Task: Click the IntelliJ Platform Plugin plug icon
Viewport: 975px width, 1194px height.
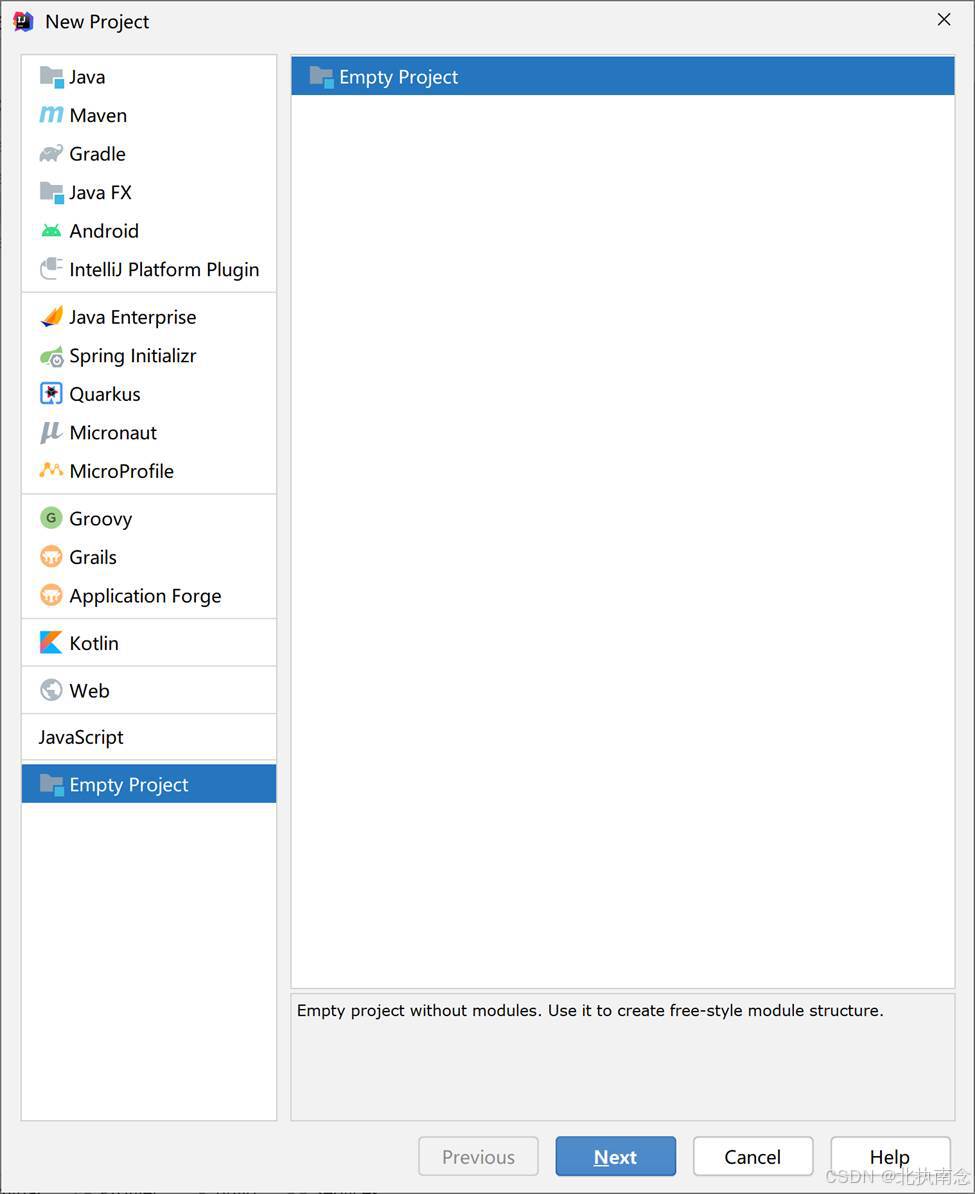Action: [51, 269]
